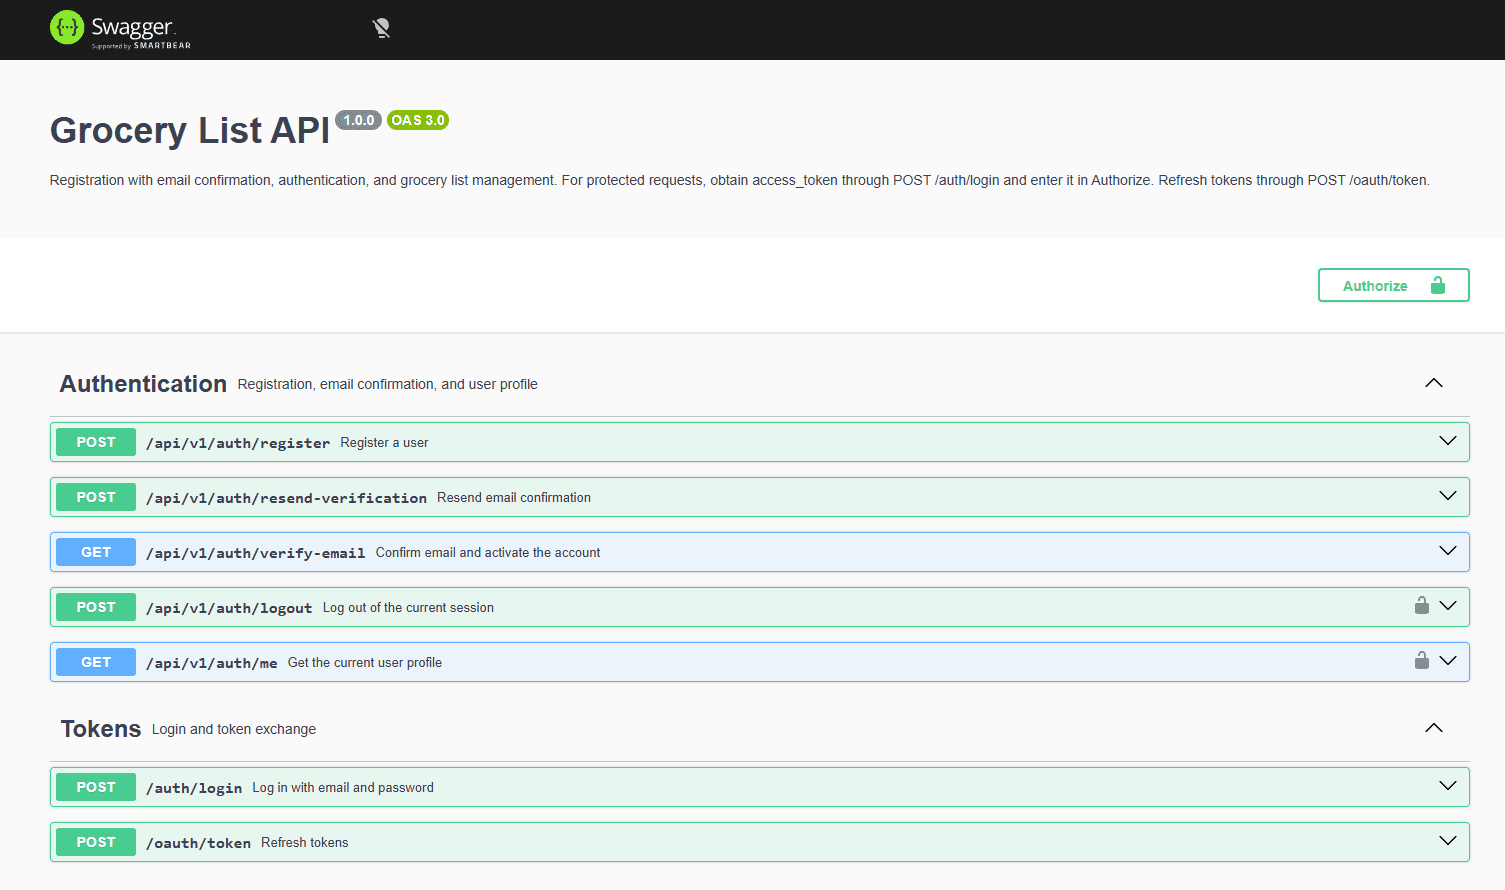Click 'Refresh tokens' summary text

(x=305, y=843)
